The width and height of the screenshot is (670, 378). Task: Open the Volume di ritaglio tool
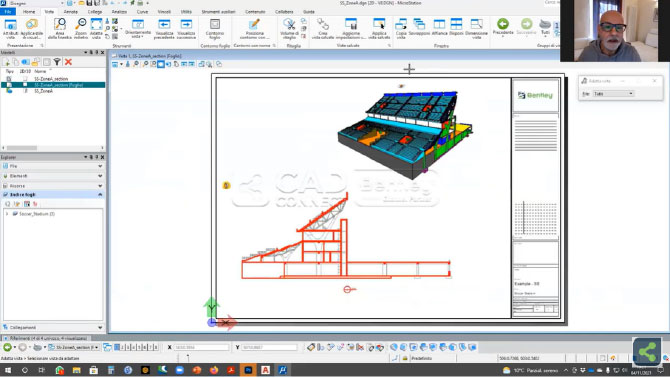289,29
